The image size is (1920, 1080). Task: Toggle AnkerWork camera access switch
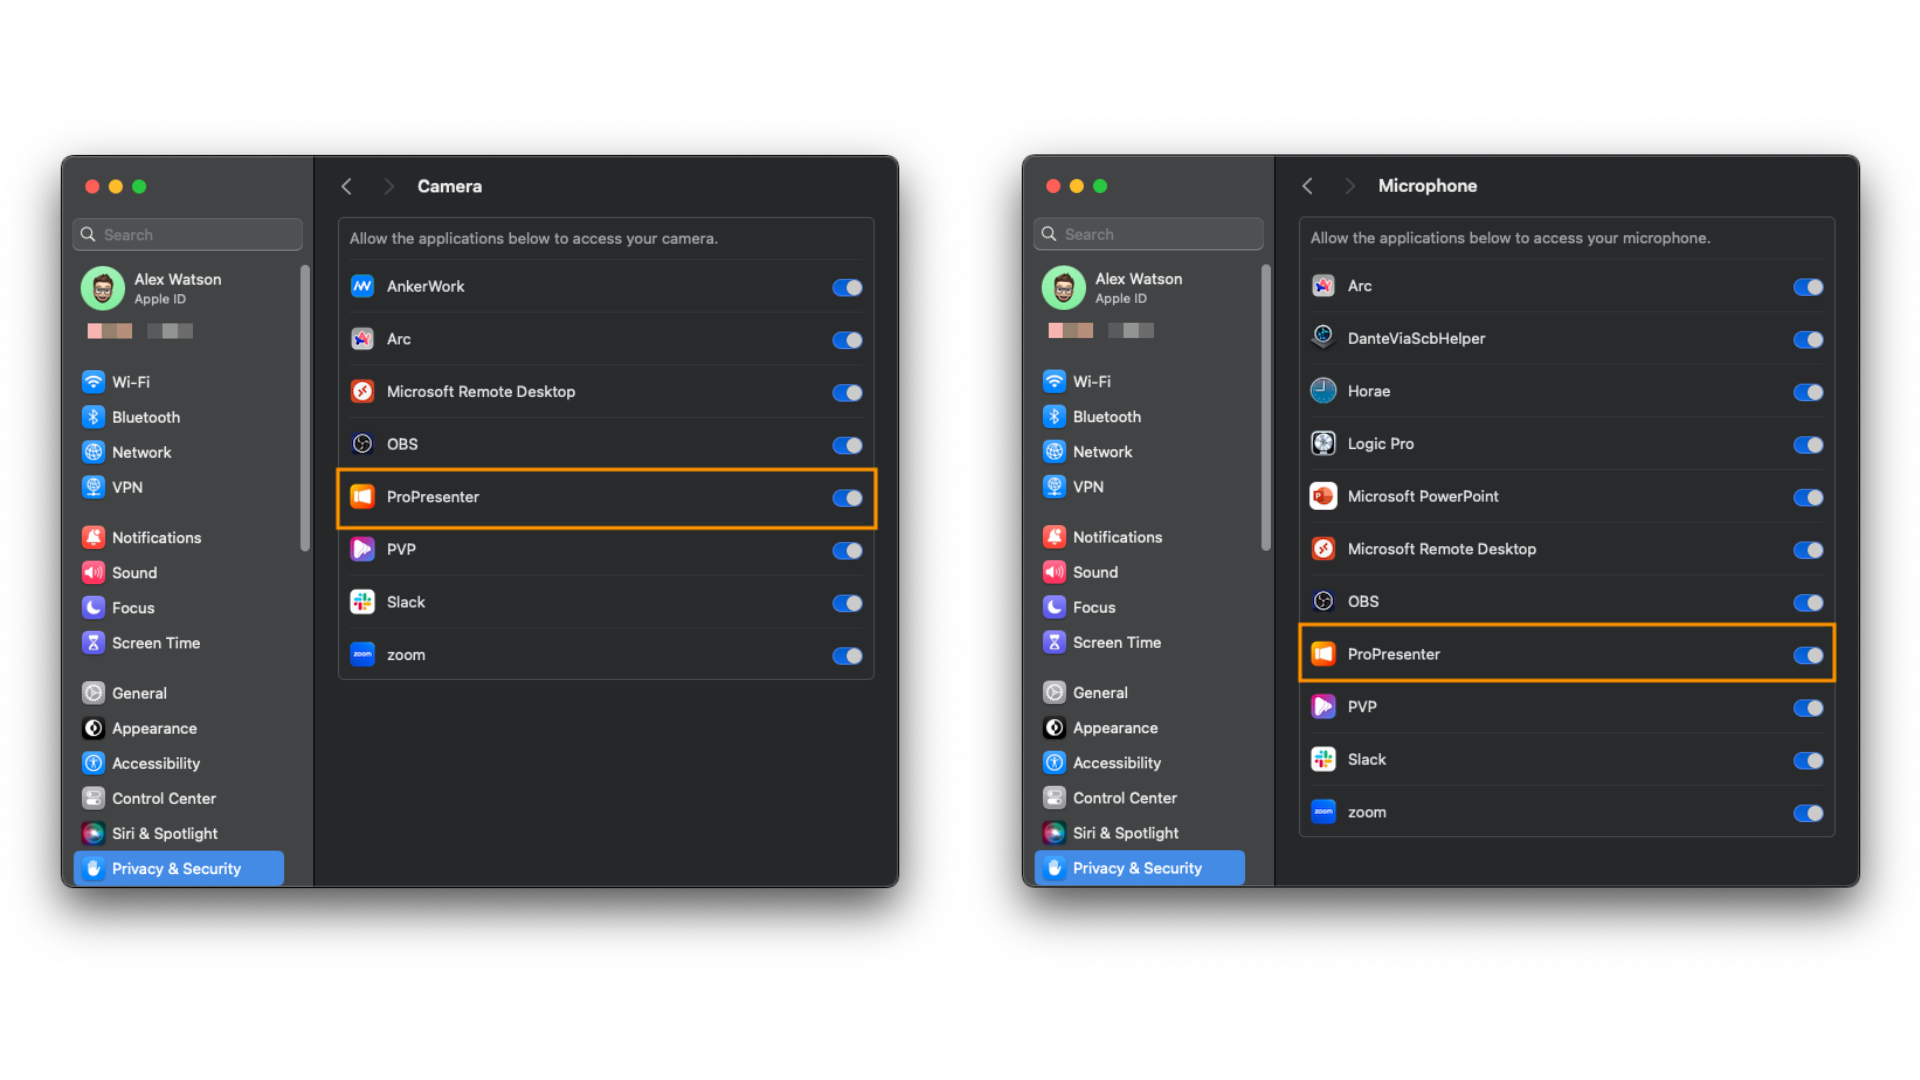click(847, 288)
